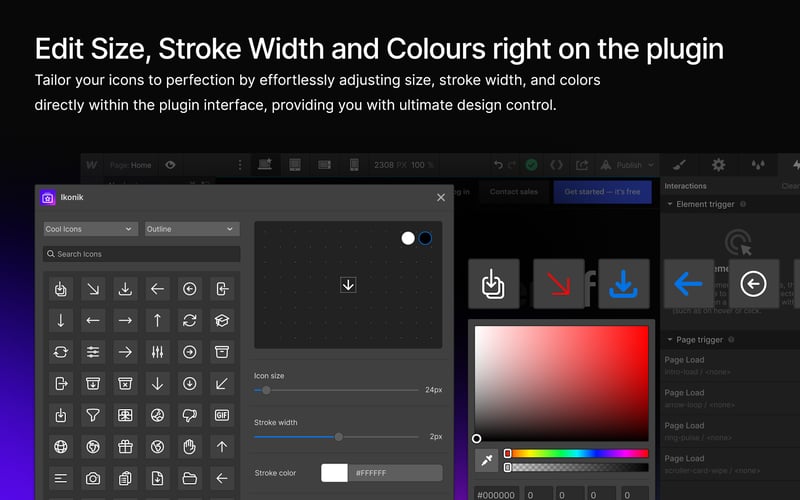This screenshot has width=800, height=500.
Task: Click the rainbow hue slider
Action: tap(577, 454)
